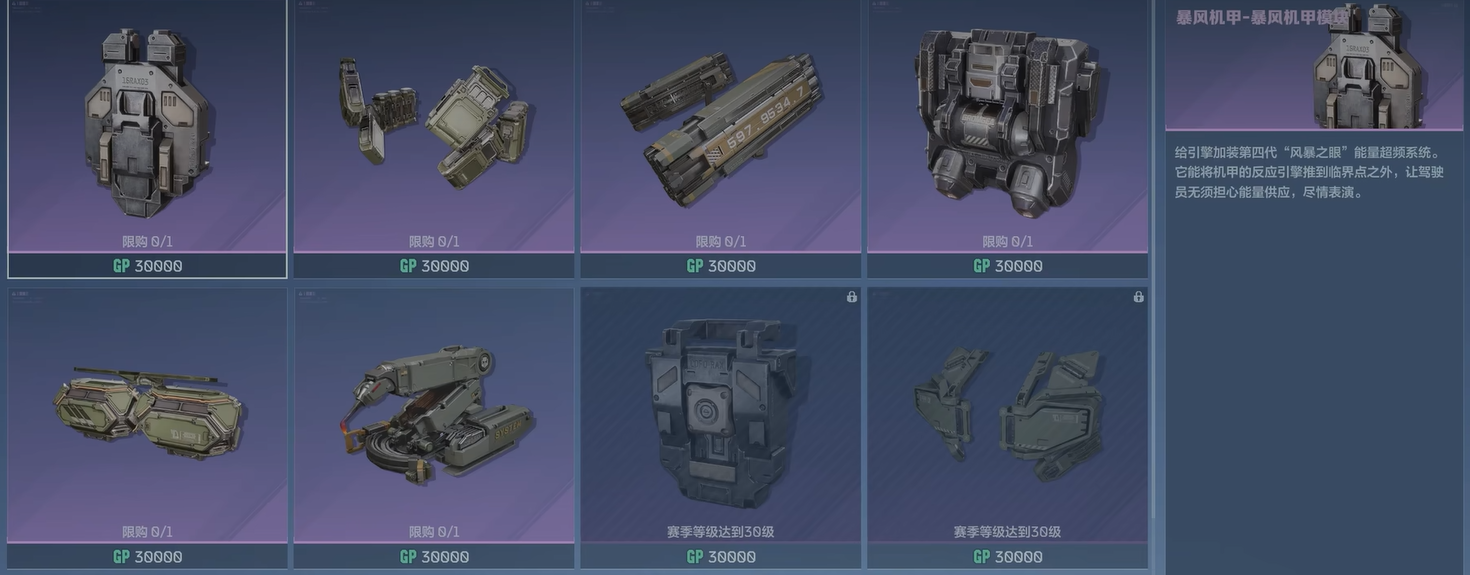The image size is (1470, 575).
Task: Click GP 30000 price under twin-thruster jetpack
Action: tap(1008, 266)
